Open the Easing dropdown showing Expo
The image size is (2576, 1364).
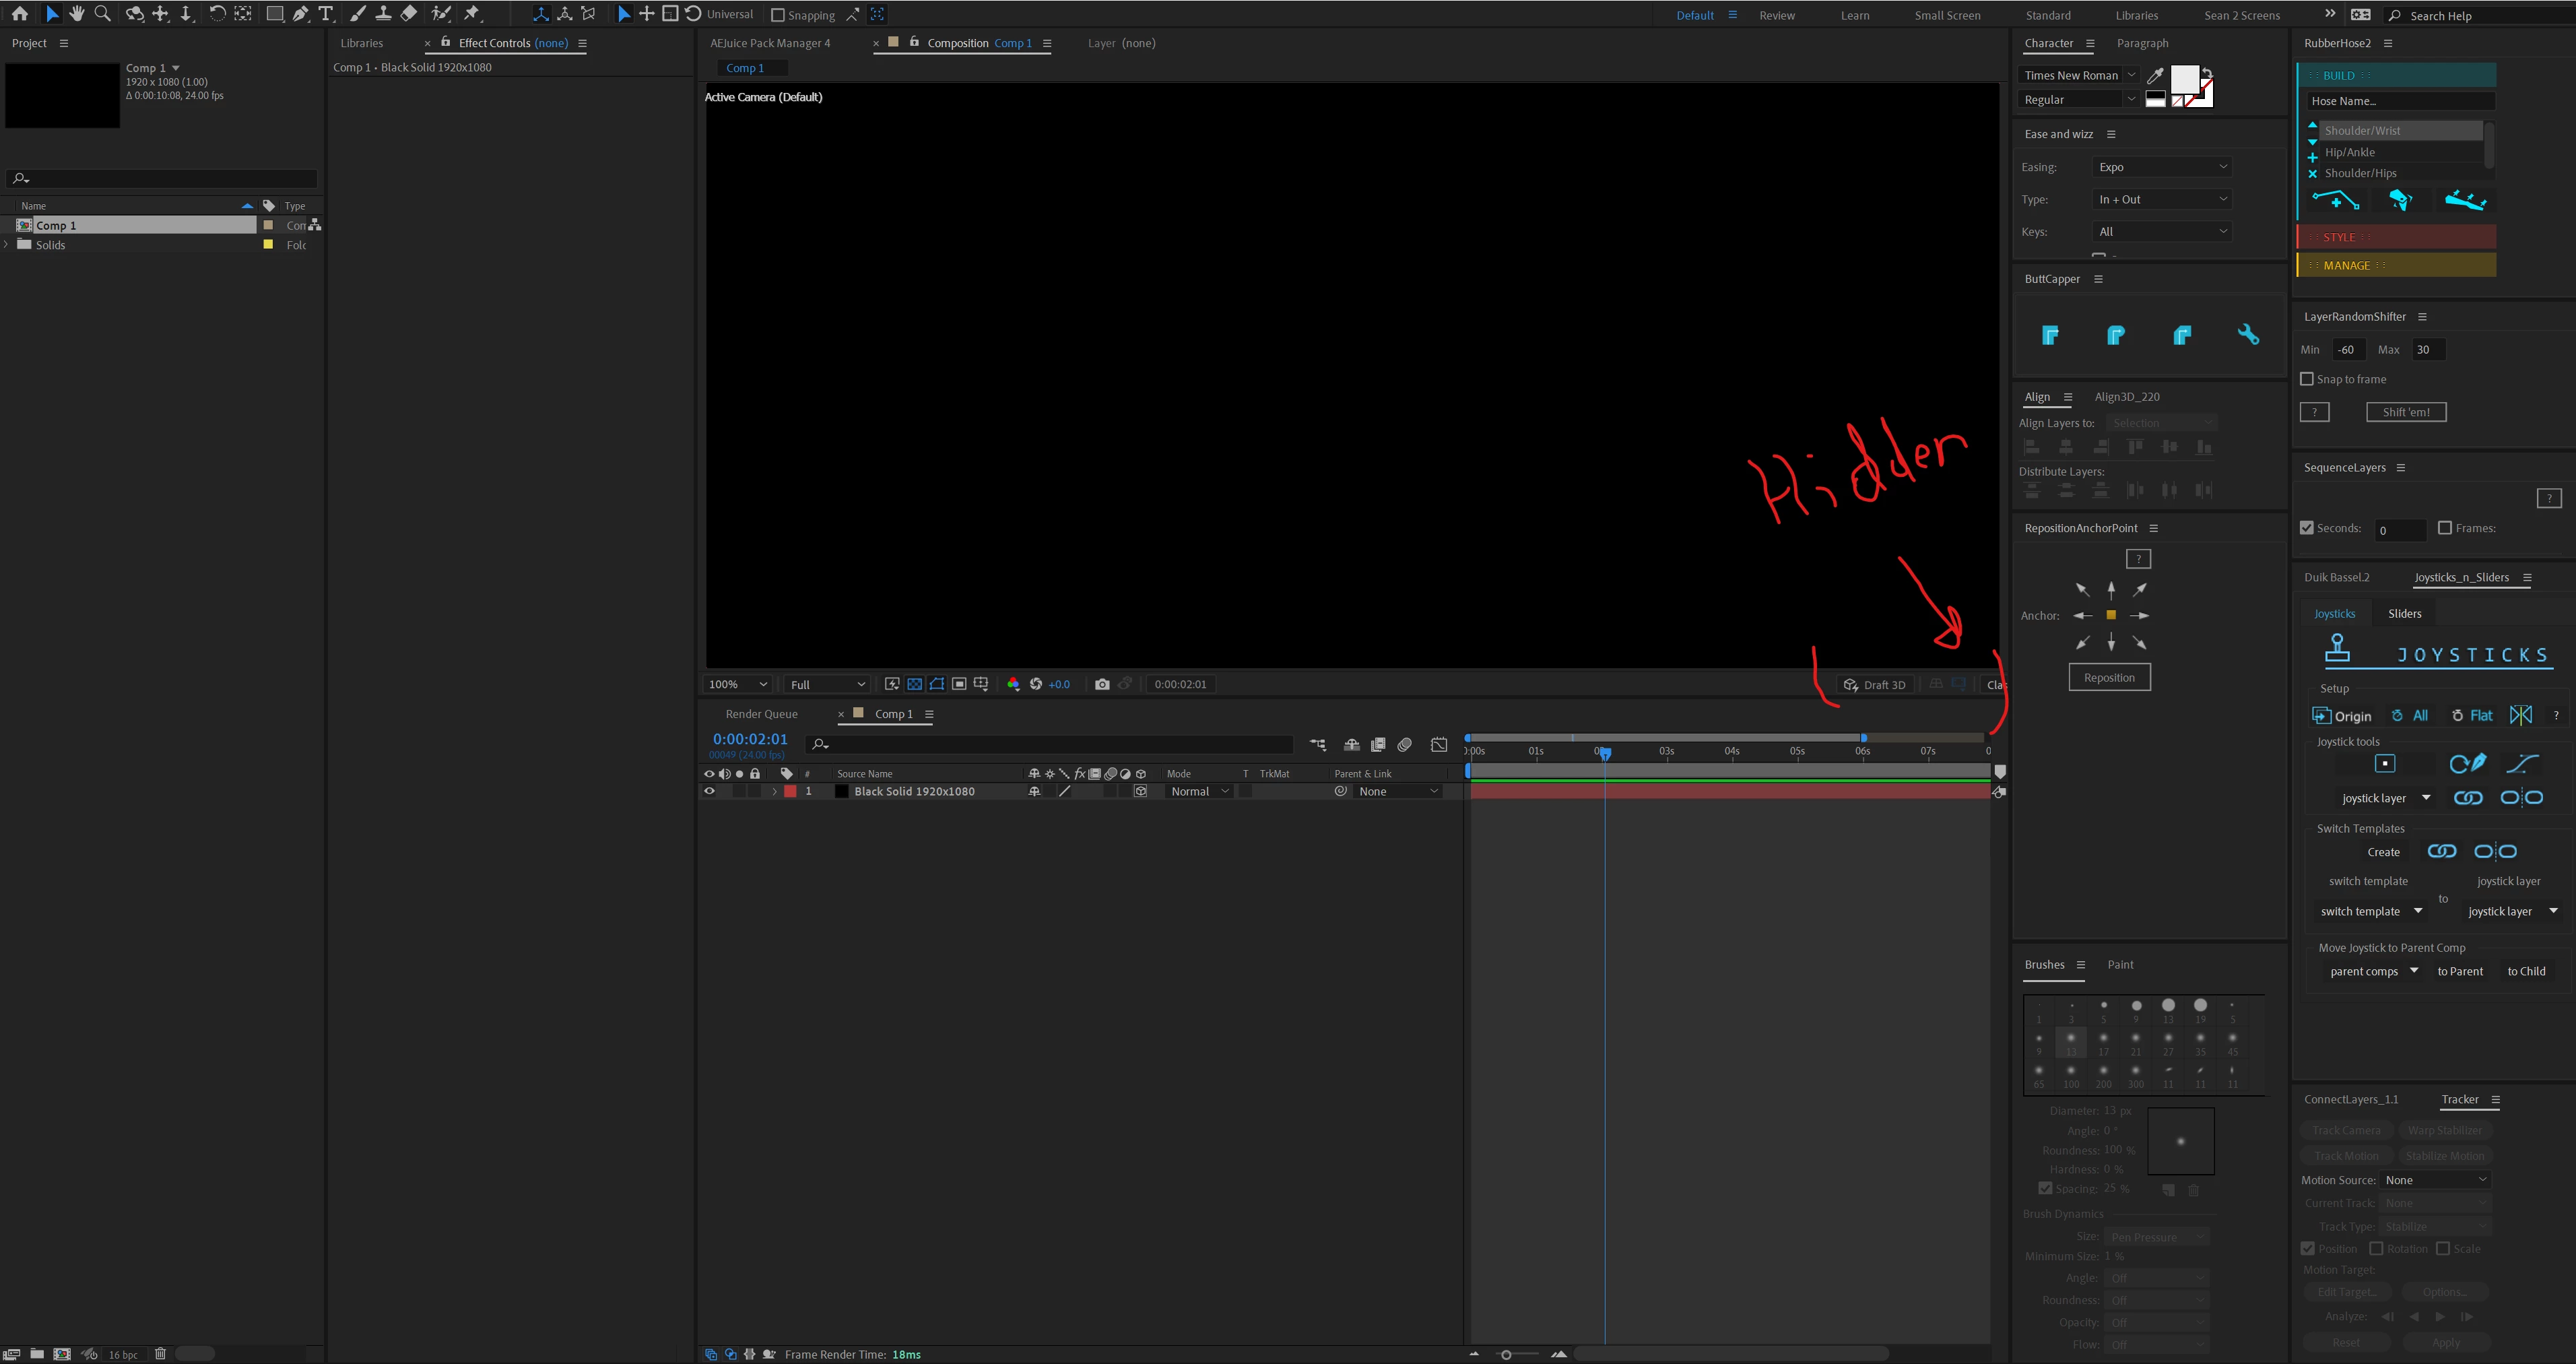2162,167
